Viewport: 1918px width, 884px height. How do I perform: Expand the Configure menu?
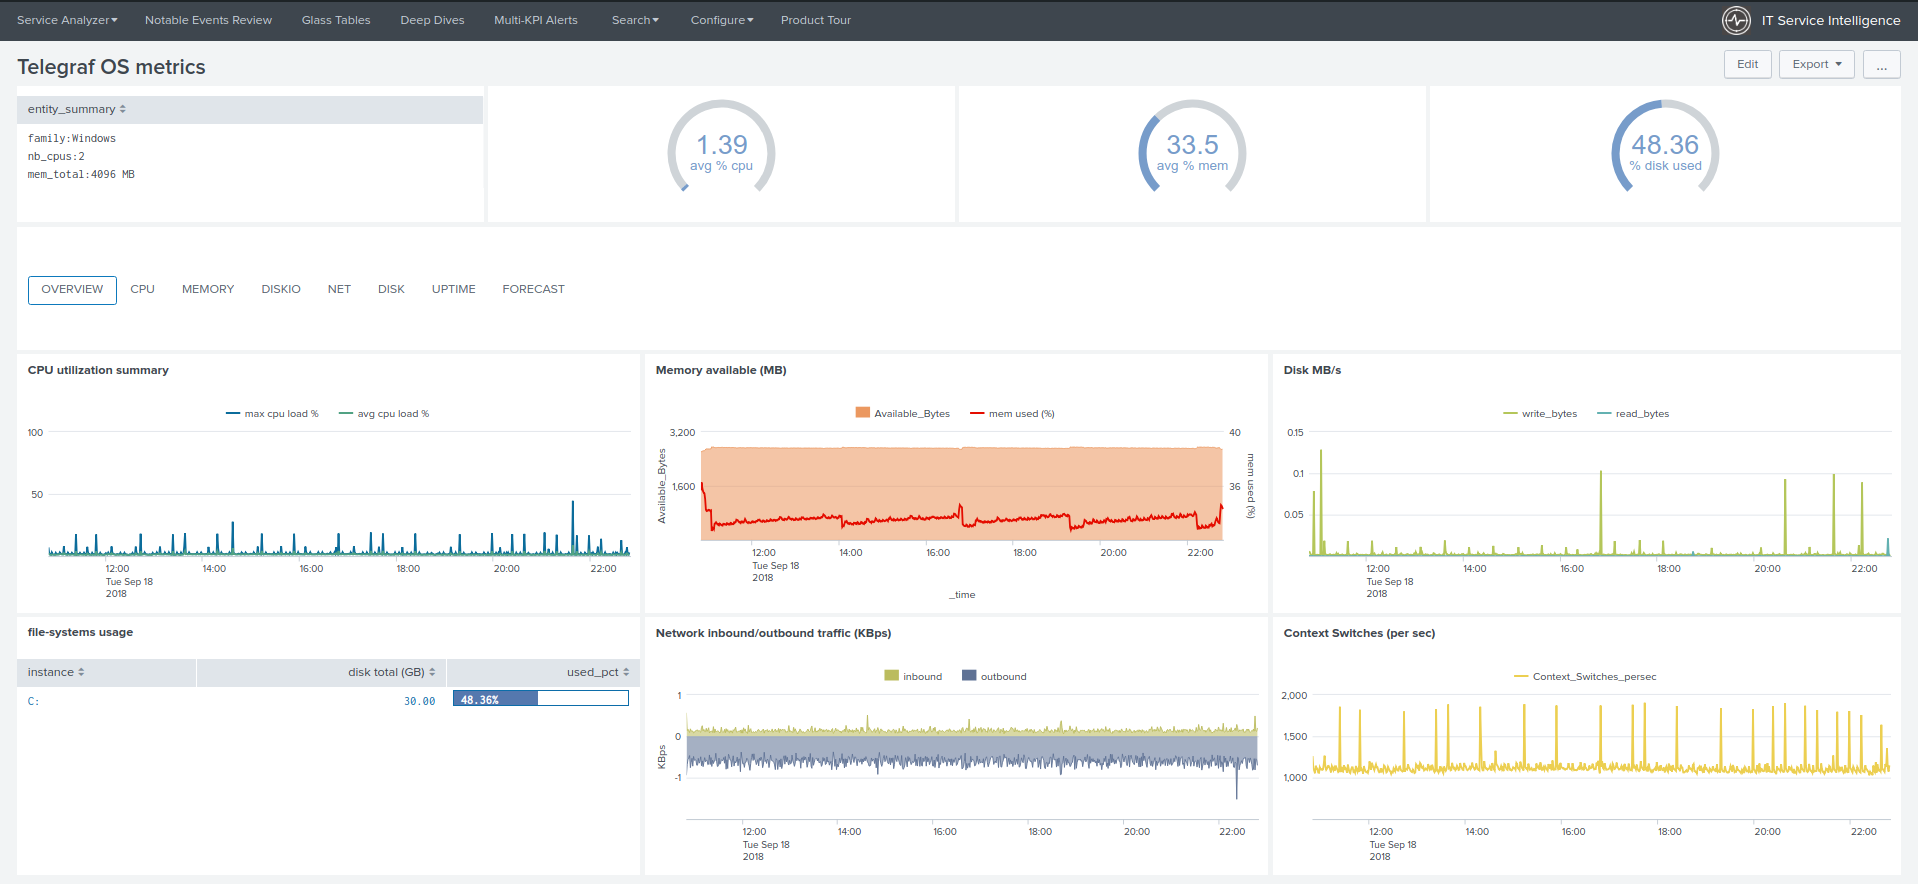click(x=722, y=20)
